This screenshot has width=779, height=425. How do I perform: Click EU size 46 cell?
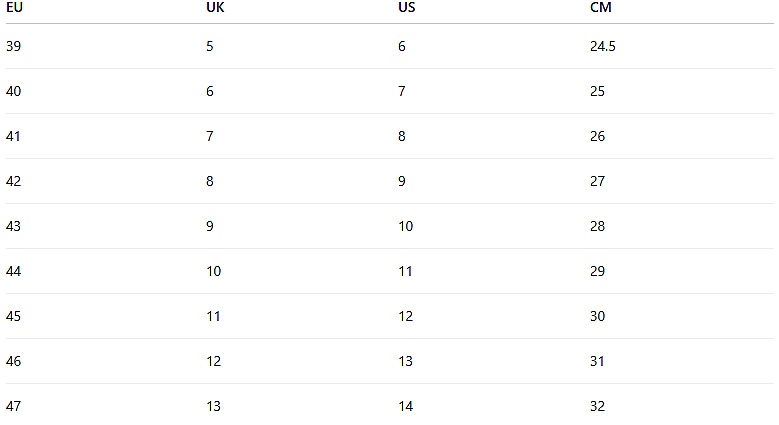click(x=13, y=361)
